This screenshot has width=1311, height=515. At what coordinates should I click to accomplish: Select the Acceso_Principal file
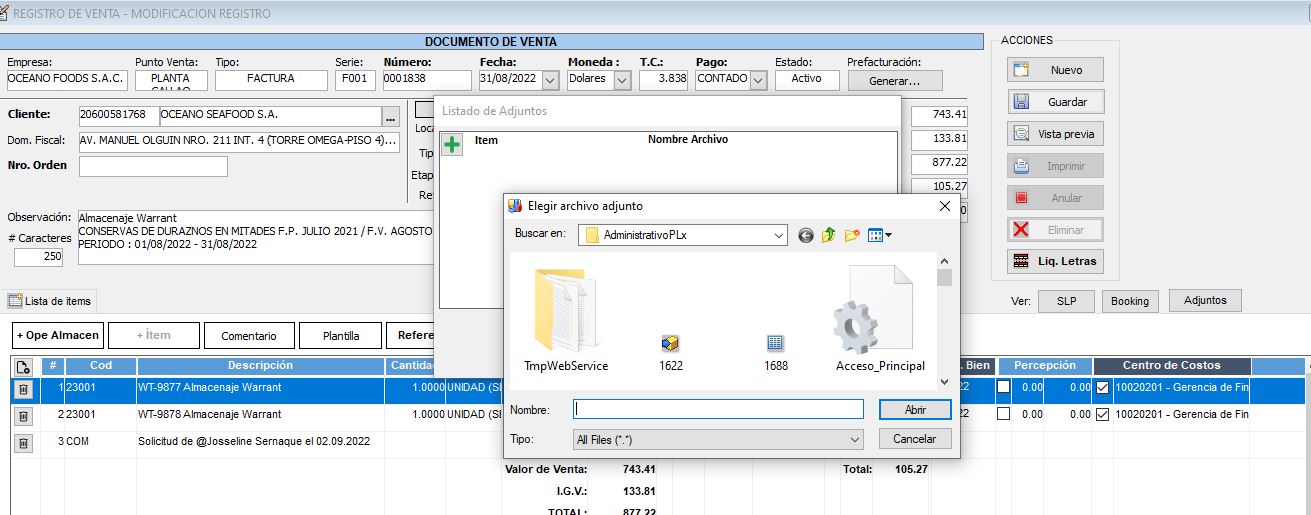[879, 318]
